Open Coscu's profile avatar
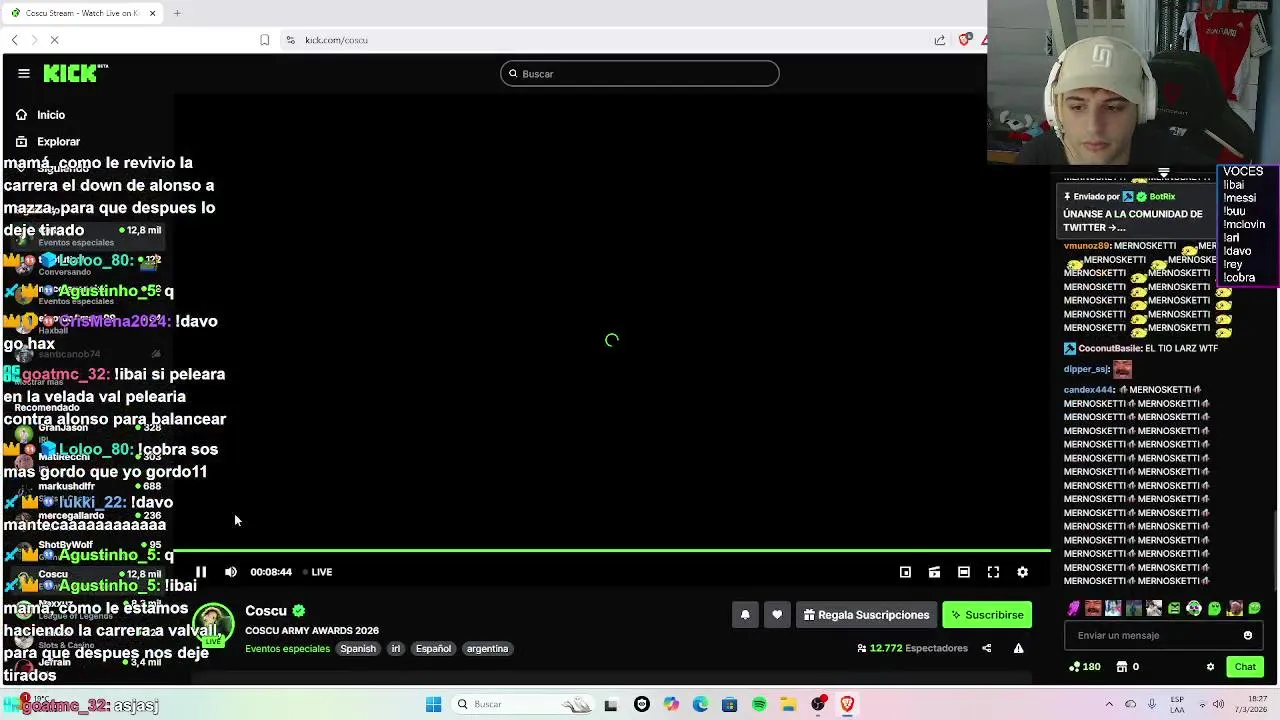 pos(213,625)
